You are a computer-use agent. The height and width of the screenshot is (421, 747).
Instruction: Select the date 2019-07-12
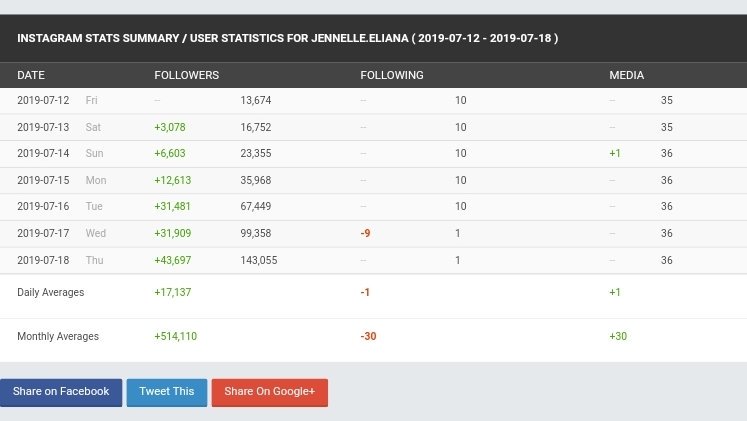tap(43, 100)
